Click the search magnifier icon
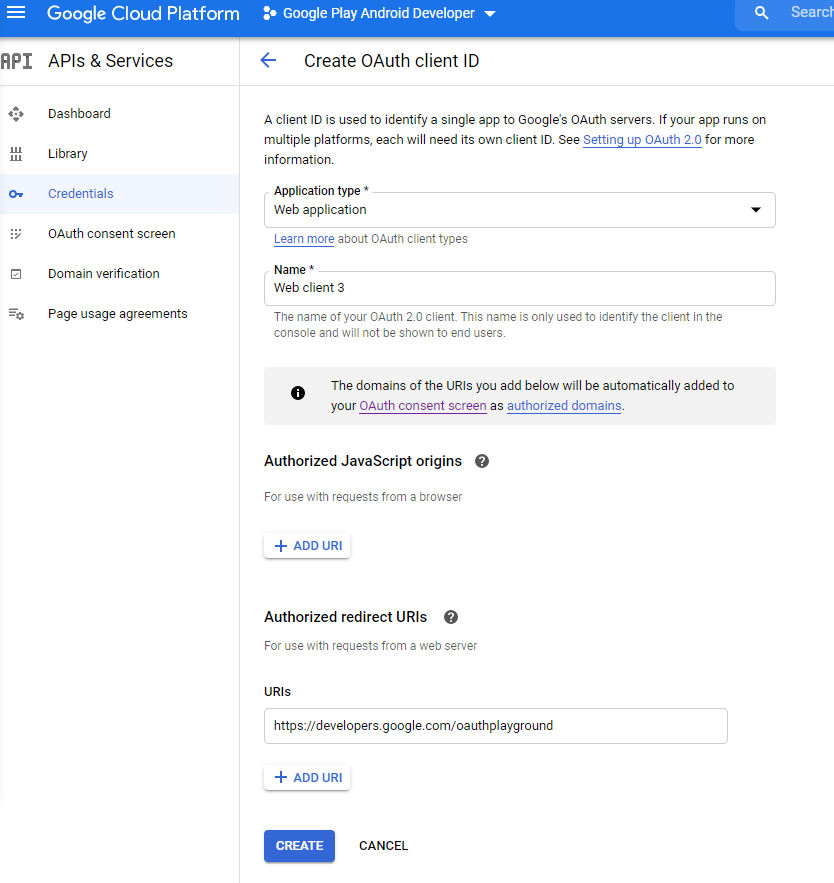 [761, 12]
